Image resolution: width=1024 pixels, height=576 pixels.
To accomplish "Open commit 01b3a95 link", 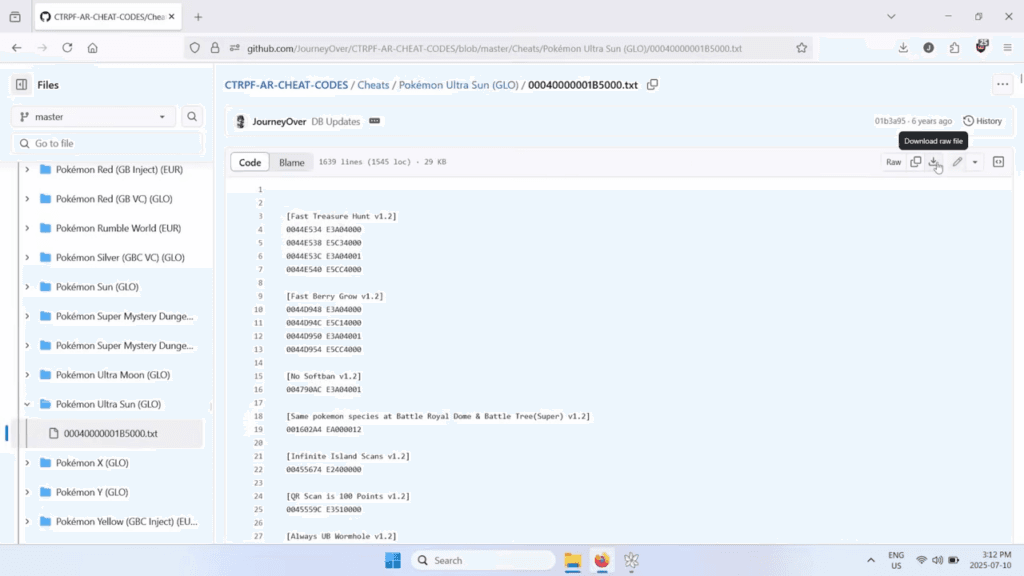I will (x=889, y=121).
